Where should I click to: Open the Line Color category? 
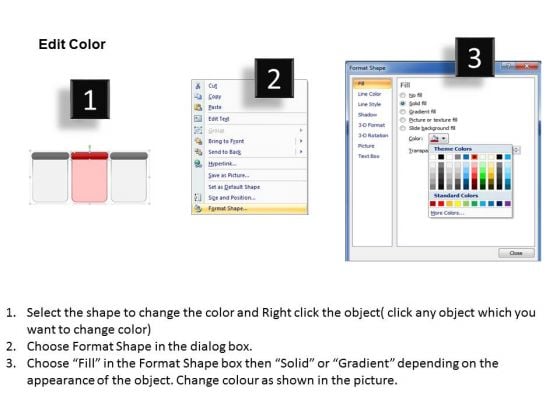point(369,94)
